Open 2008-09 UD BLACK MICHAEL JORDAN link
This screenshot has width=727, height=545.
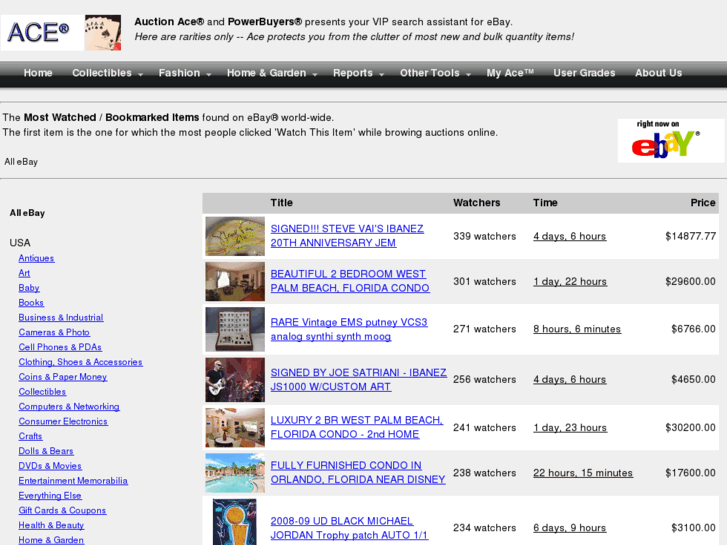349,528
